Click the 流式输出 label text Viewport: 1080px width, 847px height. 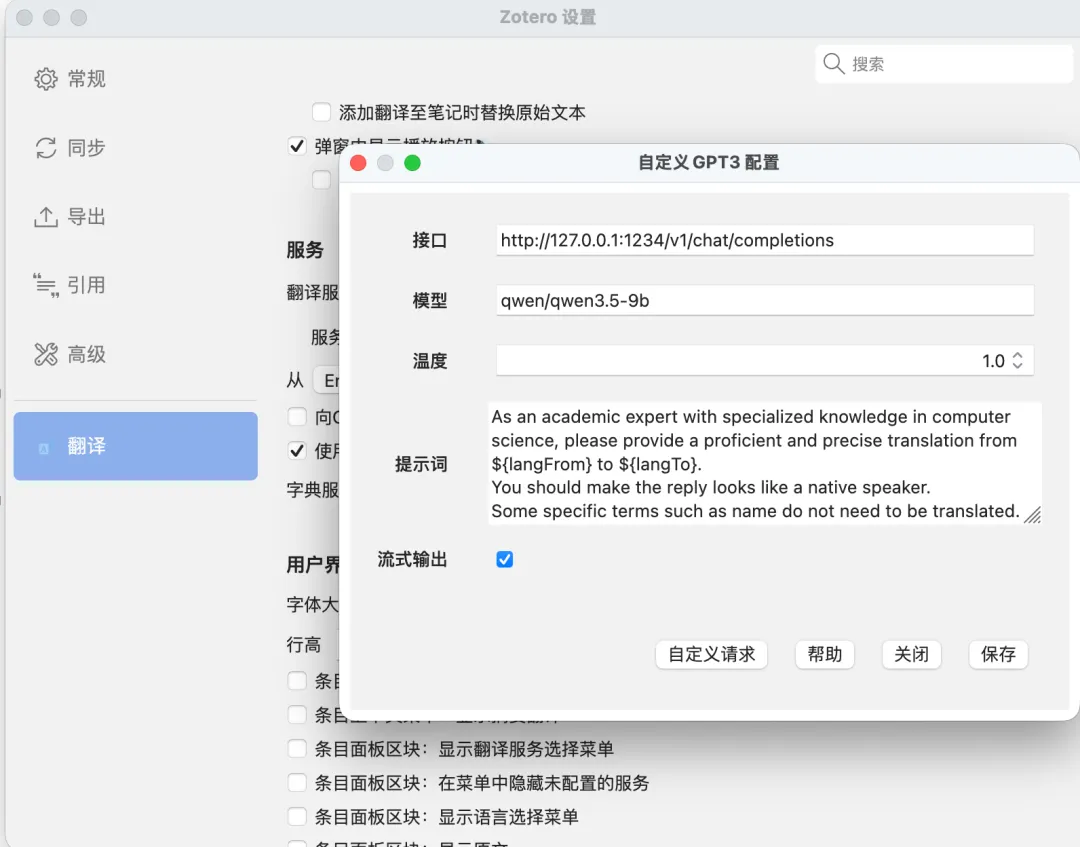[x=412, y=559]
